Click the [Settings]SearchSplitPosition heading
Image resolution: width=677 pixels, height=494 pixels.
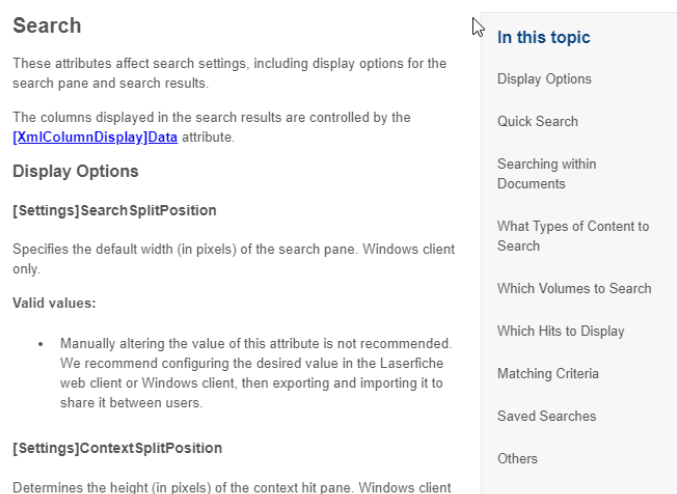point(114,211)
